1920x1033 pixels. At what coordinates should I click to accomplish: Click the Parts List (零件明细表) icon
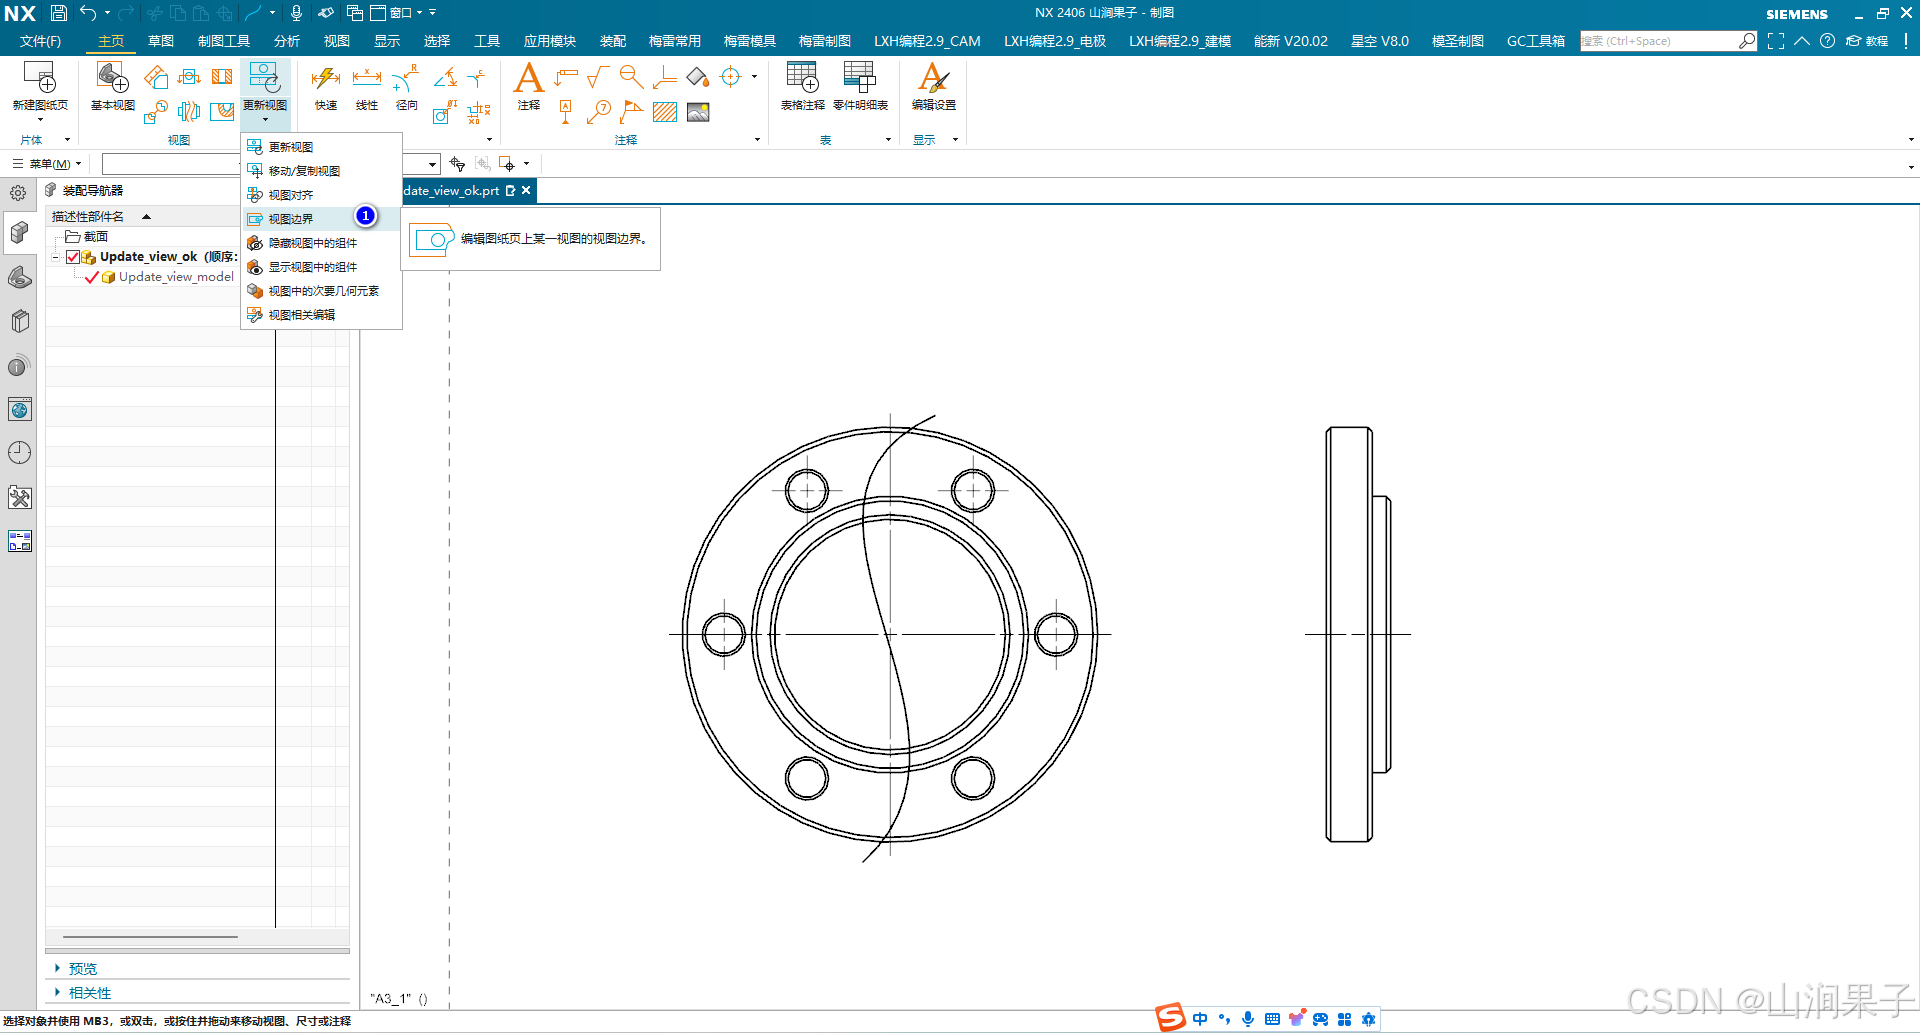860,77
